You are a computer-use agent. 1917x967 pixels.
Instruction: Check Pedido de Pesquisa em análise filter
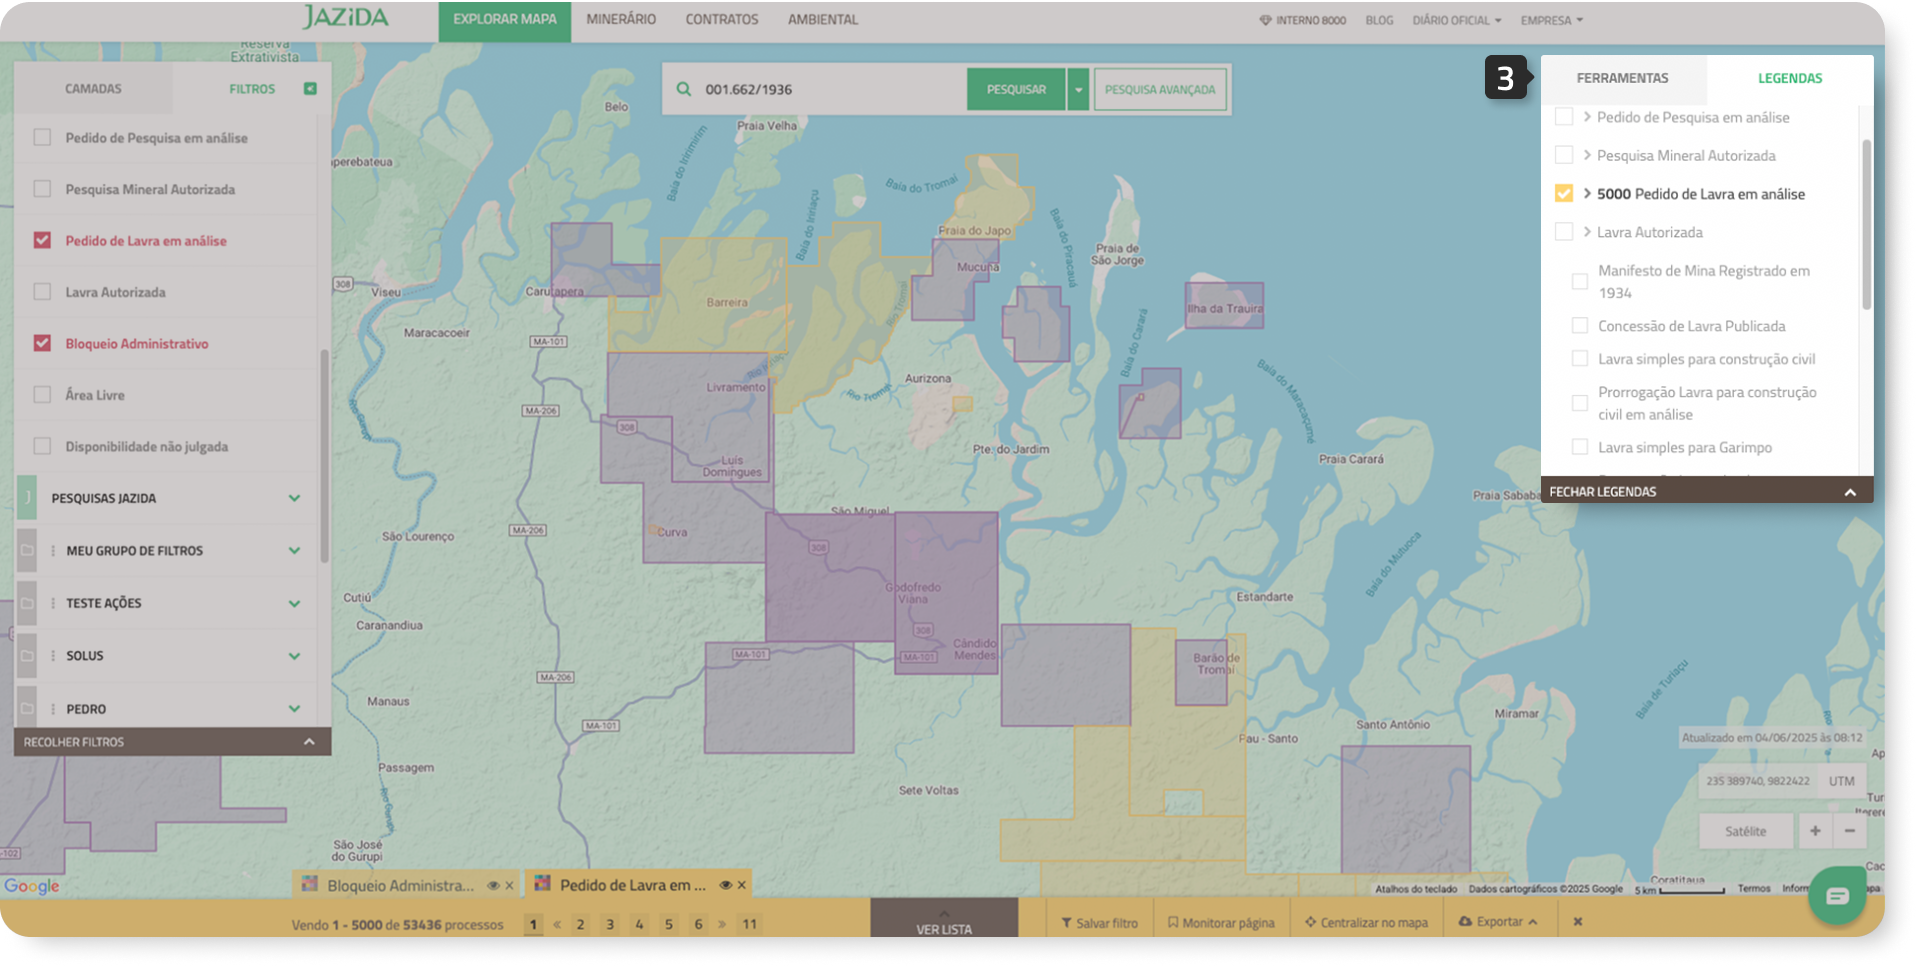(x=42, y=137)
